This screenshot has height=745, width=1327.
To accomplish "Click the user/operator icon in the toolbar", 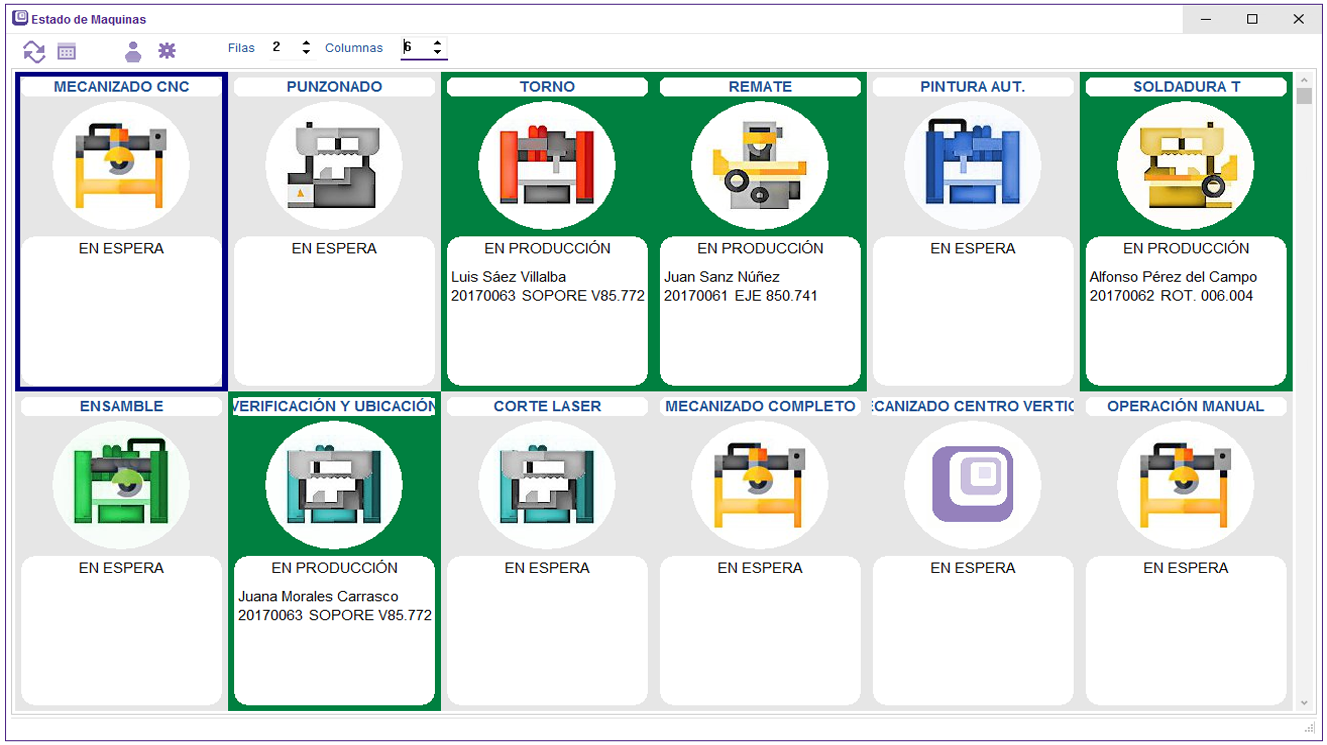I will [x=132, y=51].
